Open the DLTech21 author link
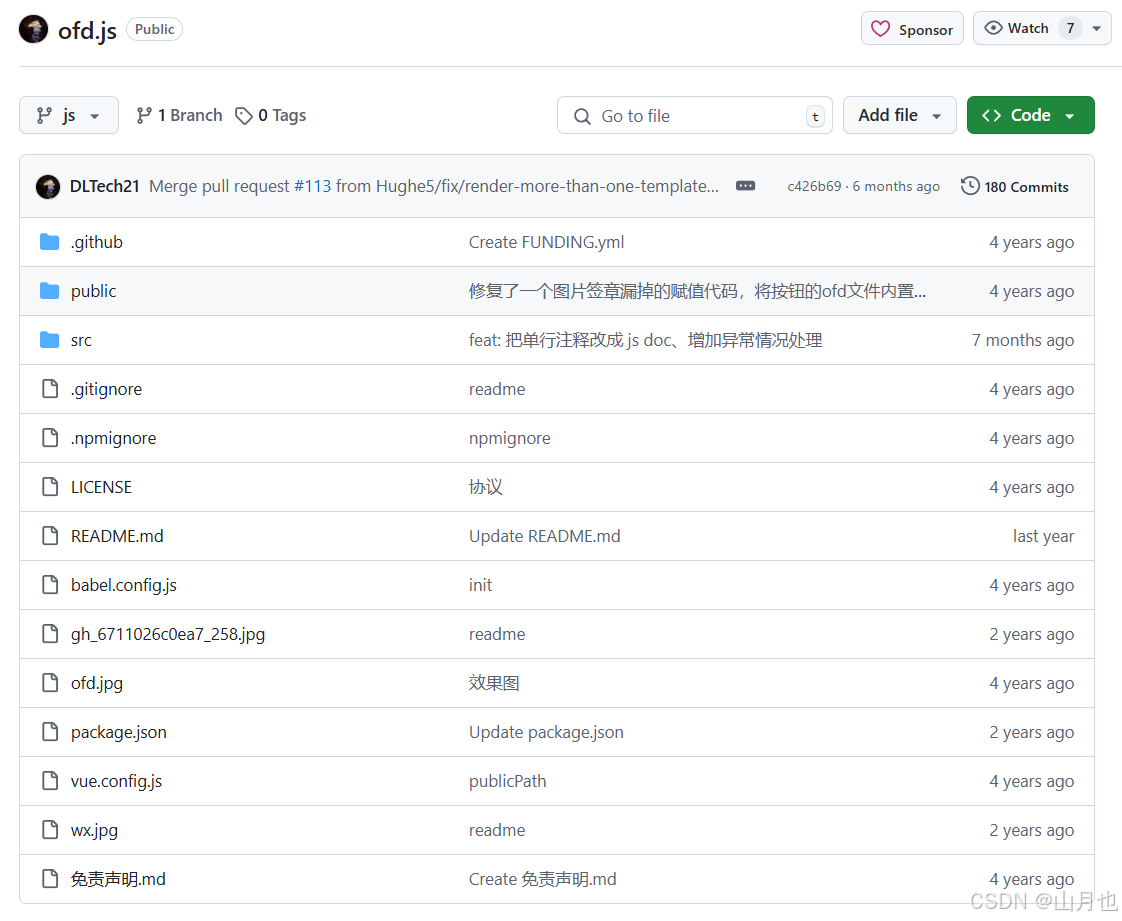 coord(104,187)
